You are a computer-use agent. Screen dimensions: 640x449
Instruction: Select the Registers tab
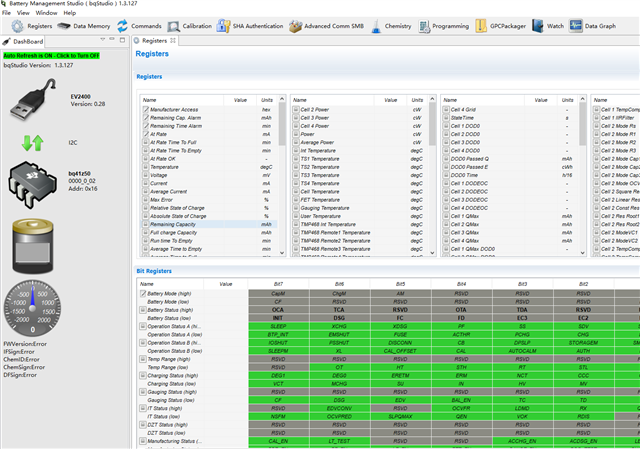point(154,40)
